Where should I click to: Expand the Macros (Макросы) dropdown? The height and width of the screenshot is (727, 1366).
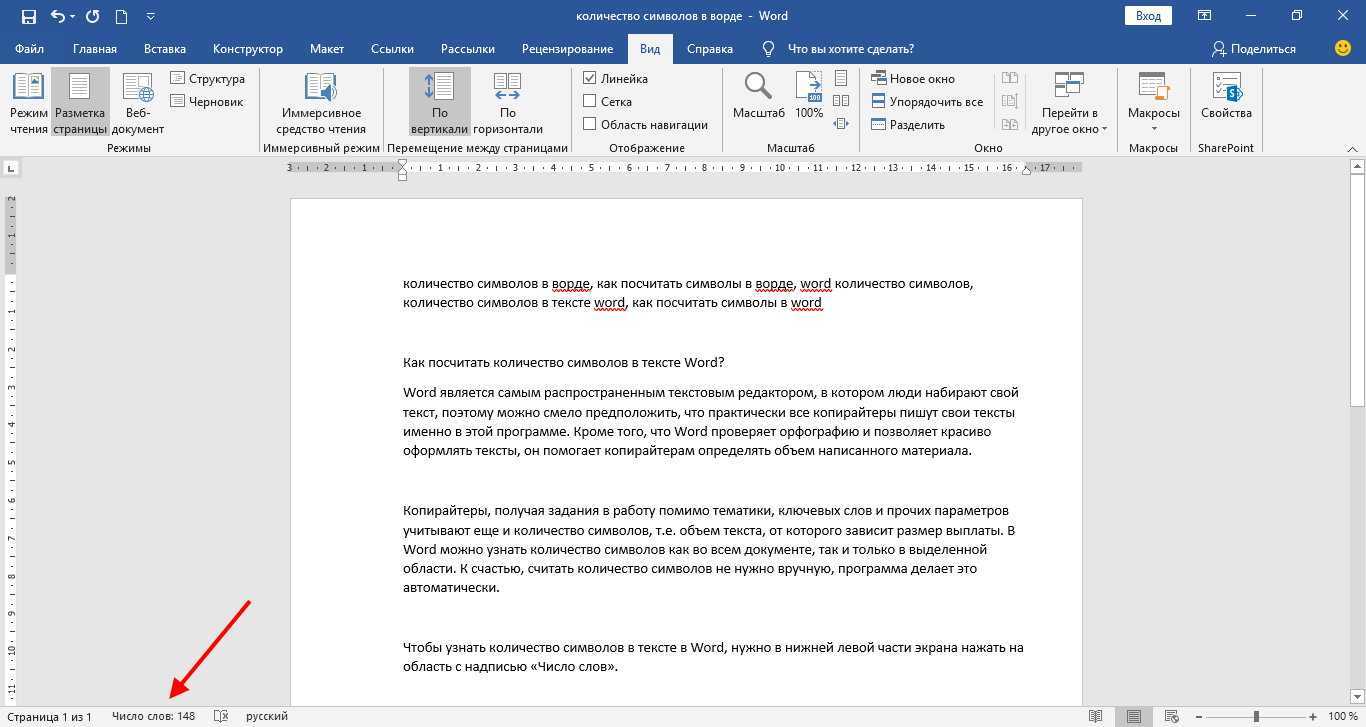[1153, 103]
